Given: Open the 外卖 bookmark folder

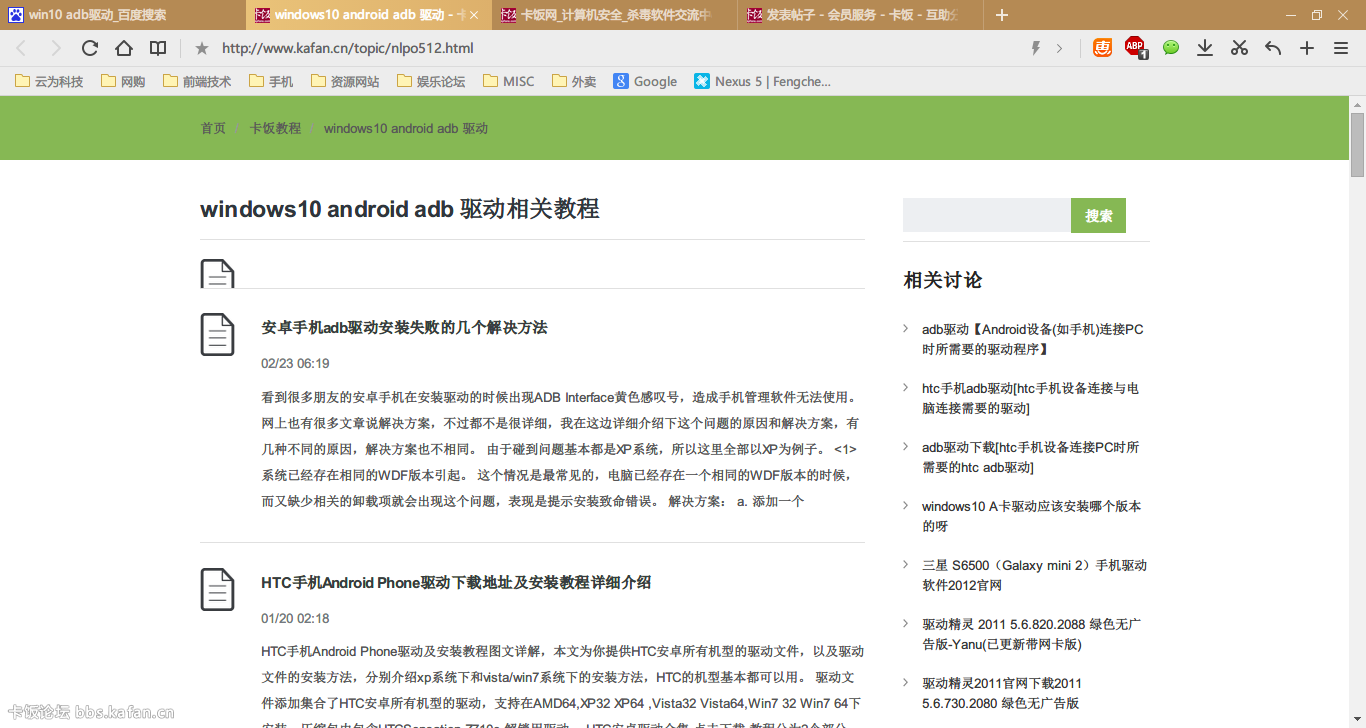Looking at the screenshot, I should point(574,82).
